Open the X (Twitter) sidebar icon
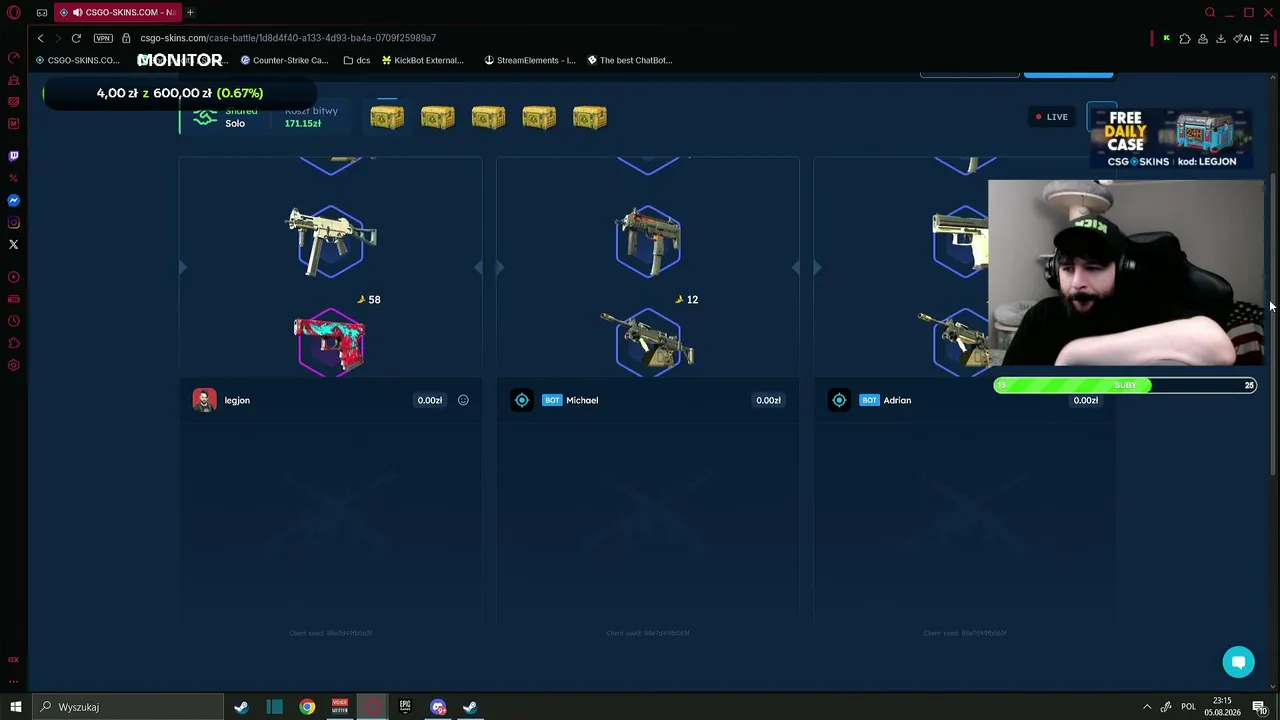1280x720 pixels. pyautogui.click(x=14, y=244)
